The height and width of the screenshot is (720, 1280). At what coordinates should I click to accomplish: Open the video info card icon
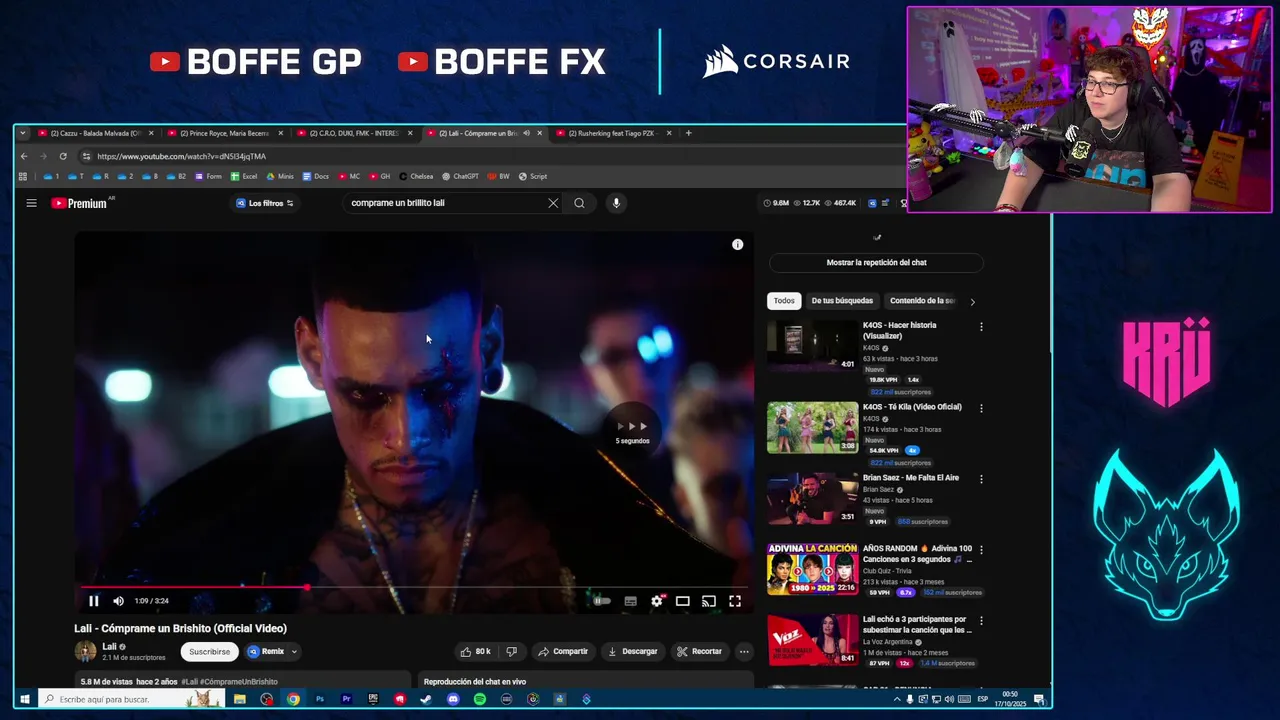pyautogui.click(x=737, y=245)
